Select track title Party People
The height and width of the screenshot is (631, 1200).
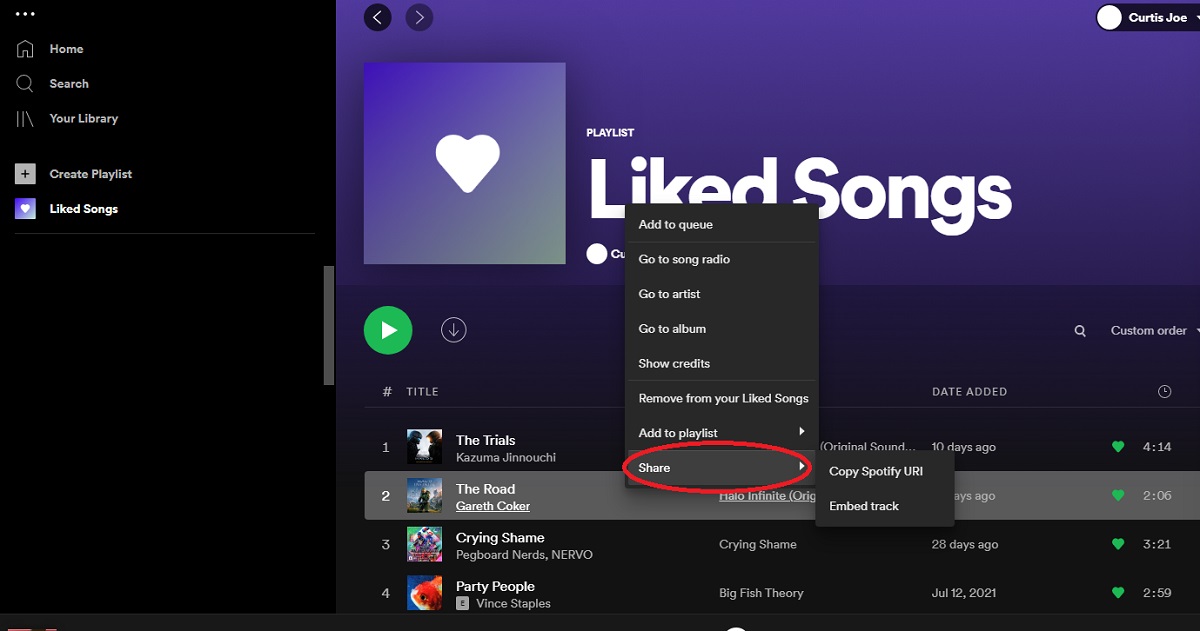pos(495,586)
